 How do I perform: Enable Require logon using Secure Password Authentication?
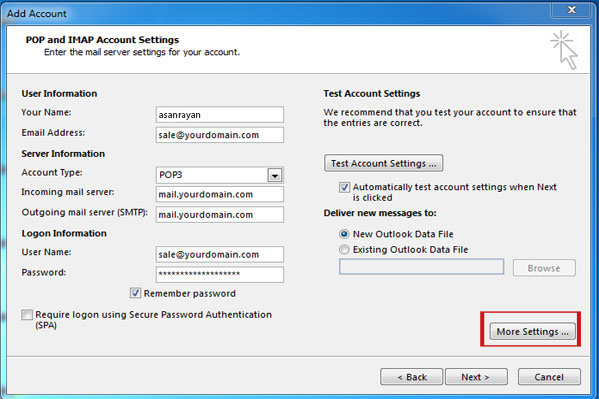pyautogui.click(x=27, y=315)
